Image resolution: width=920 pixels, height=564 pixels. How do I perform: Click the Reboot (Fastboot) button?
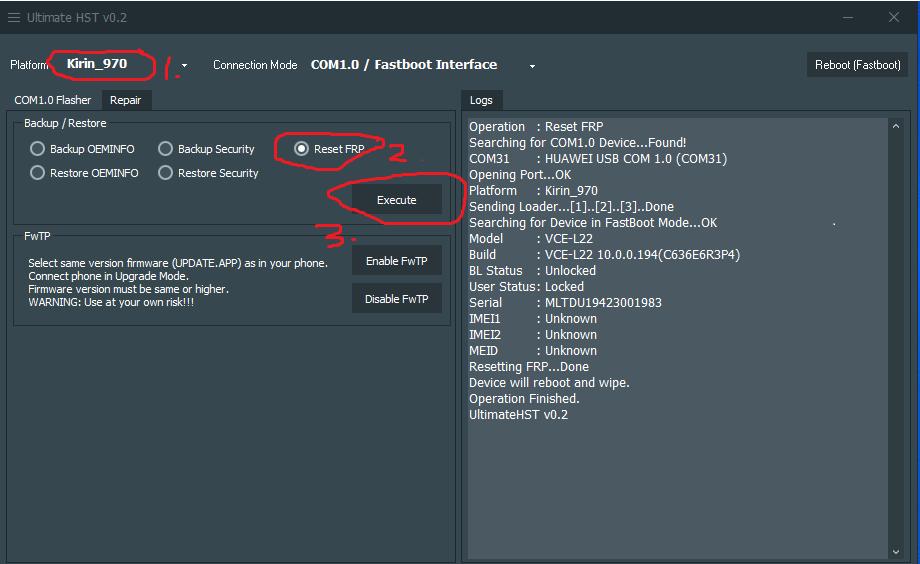(x=857, y=65)
